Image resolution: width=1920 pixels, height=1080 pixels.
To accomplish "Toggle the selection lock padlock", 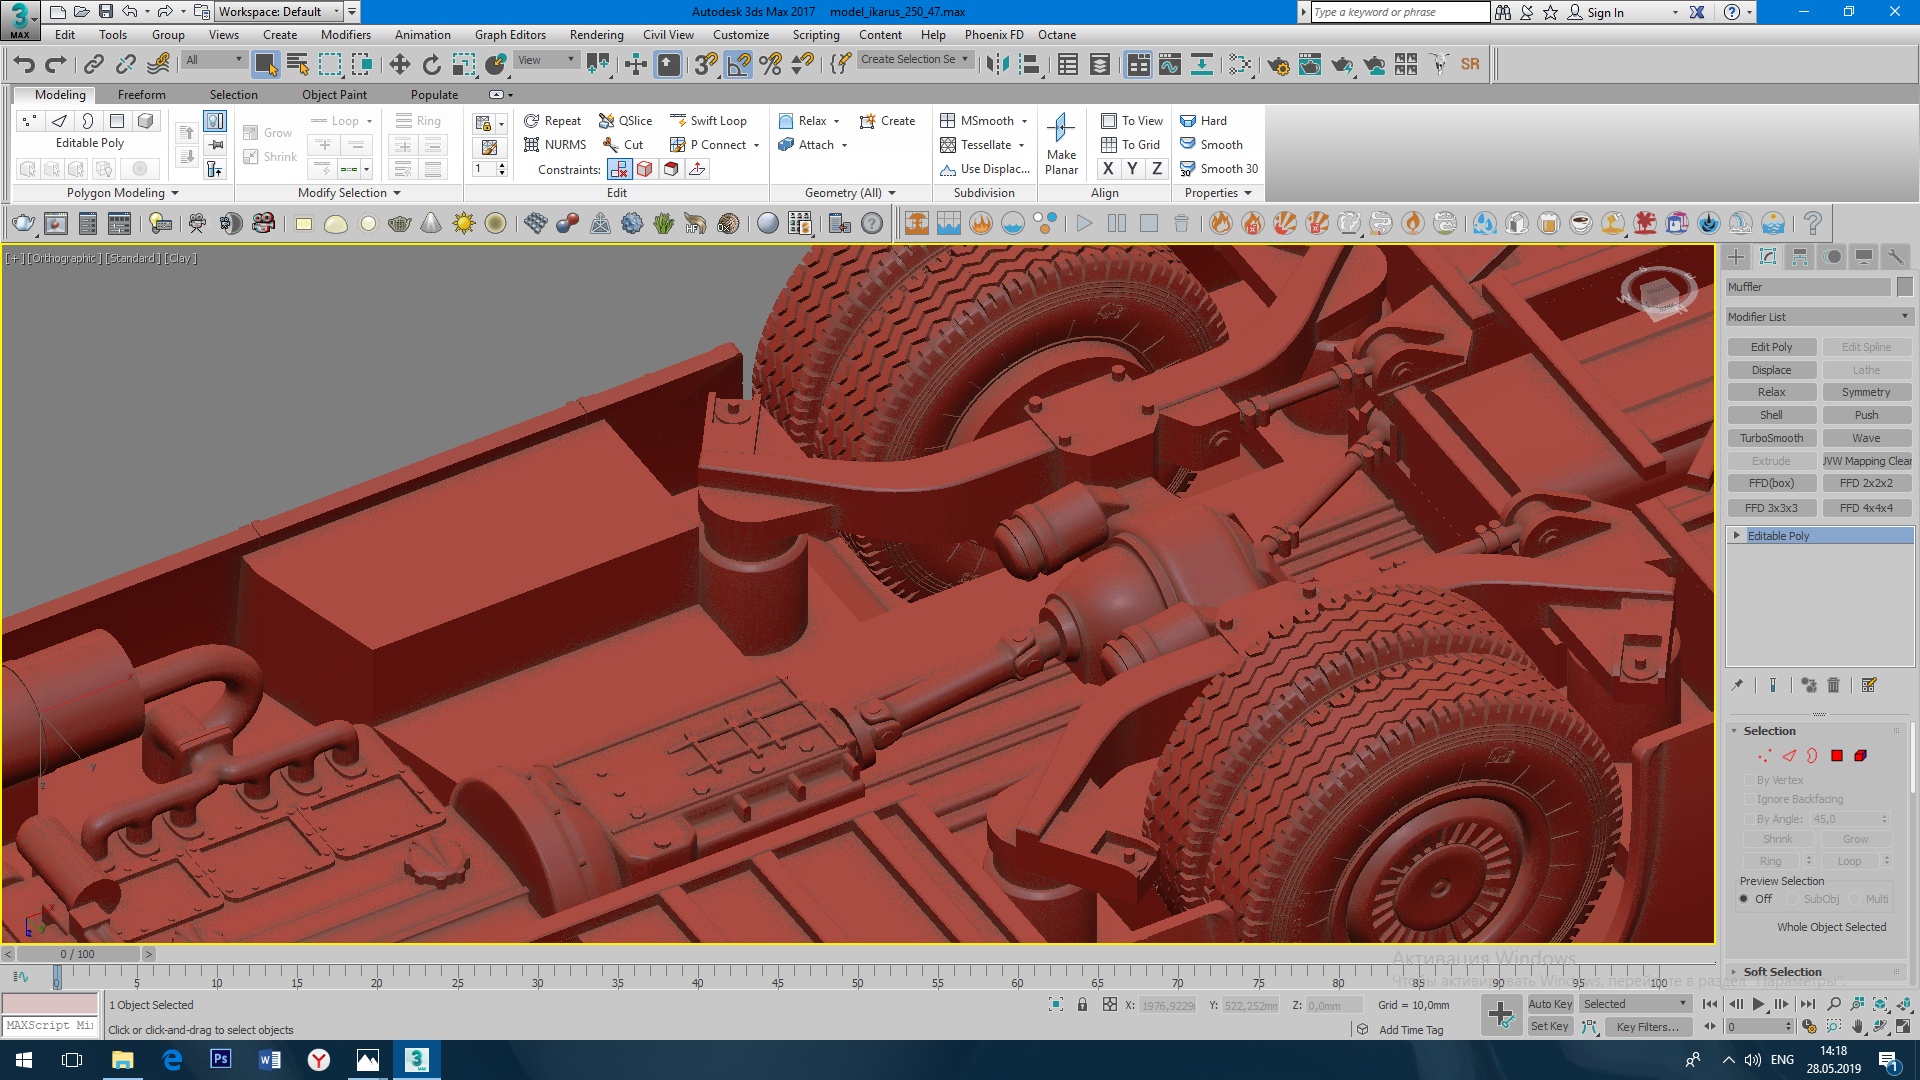I will pos(1082,1004).
